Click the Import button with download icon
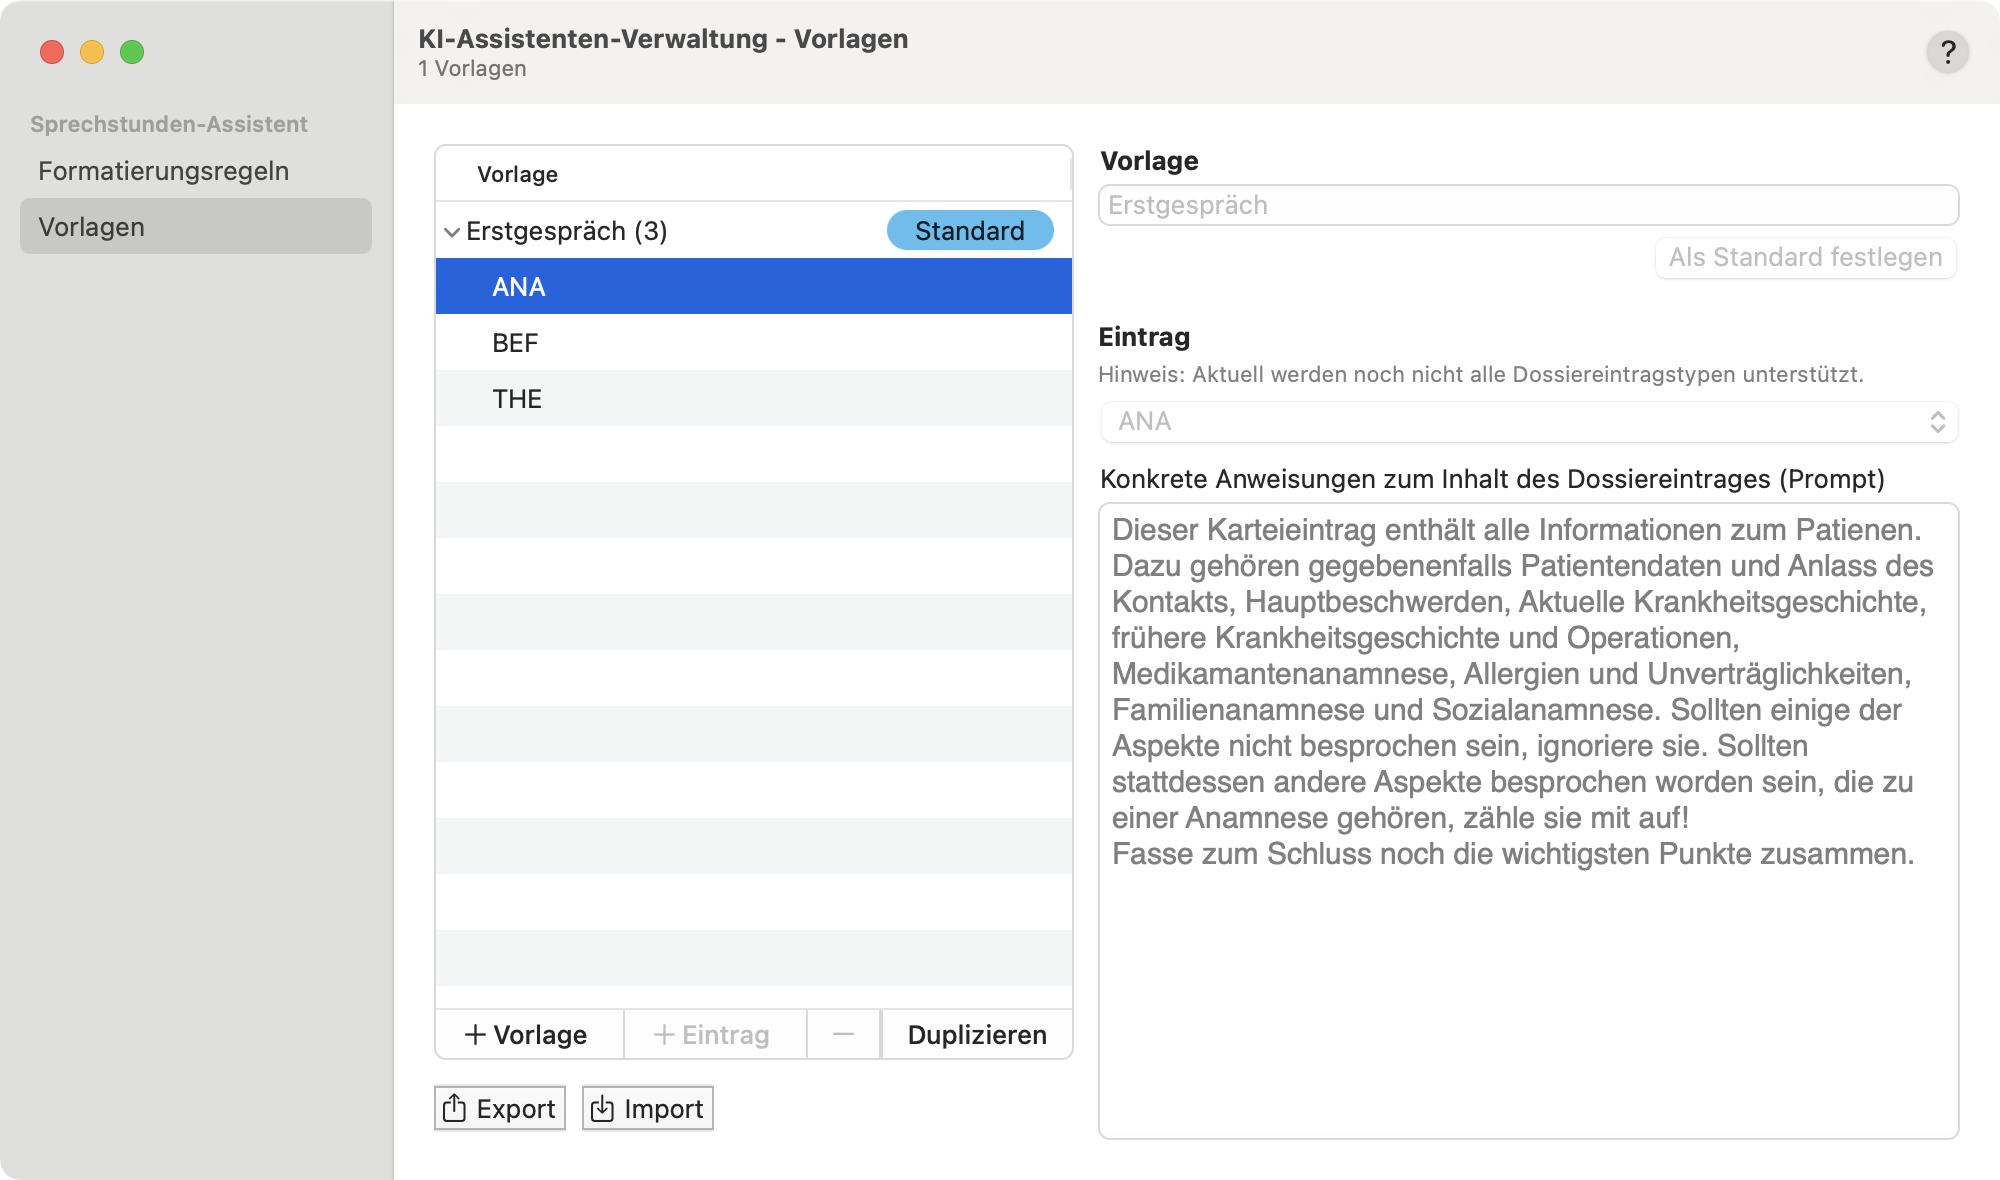 coord(648,1108)
